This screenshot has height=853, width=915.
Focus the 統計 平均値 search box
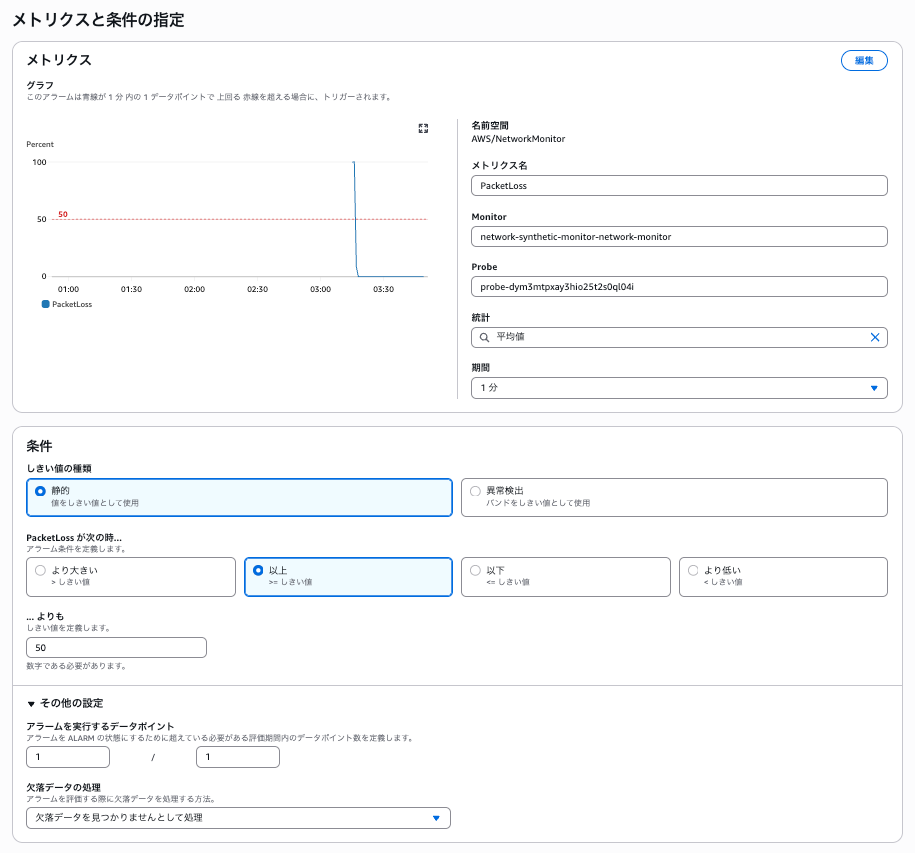point(679,337)
